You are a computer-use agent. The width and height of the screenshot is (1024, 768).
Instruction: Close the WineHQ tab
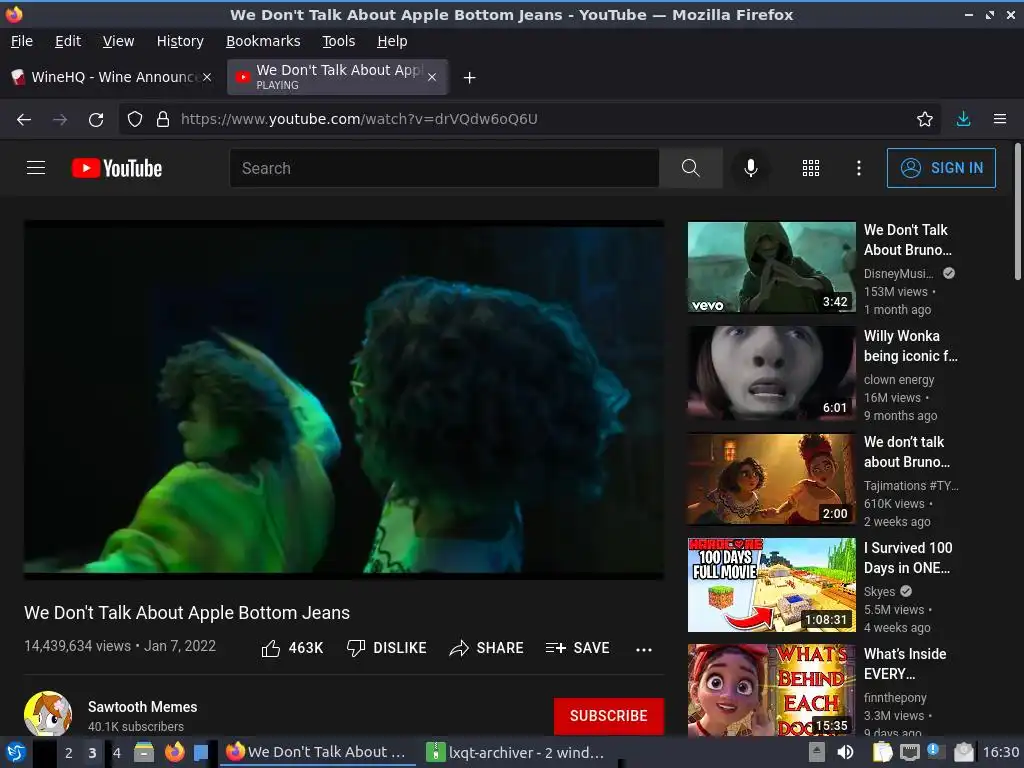207,77
